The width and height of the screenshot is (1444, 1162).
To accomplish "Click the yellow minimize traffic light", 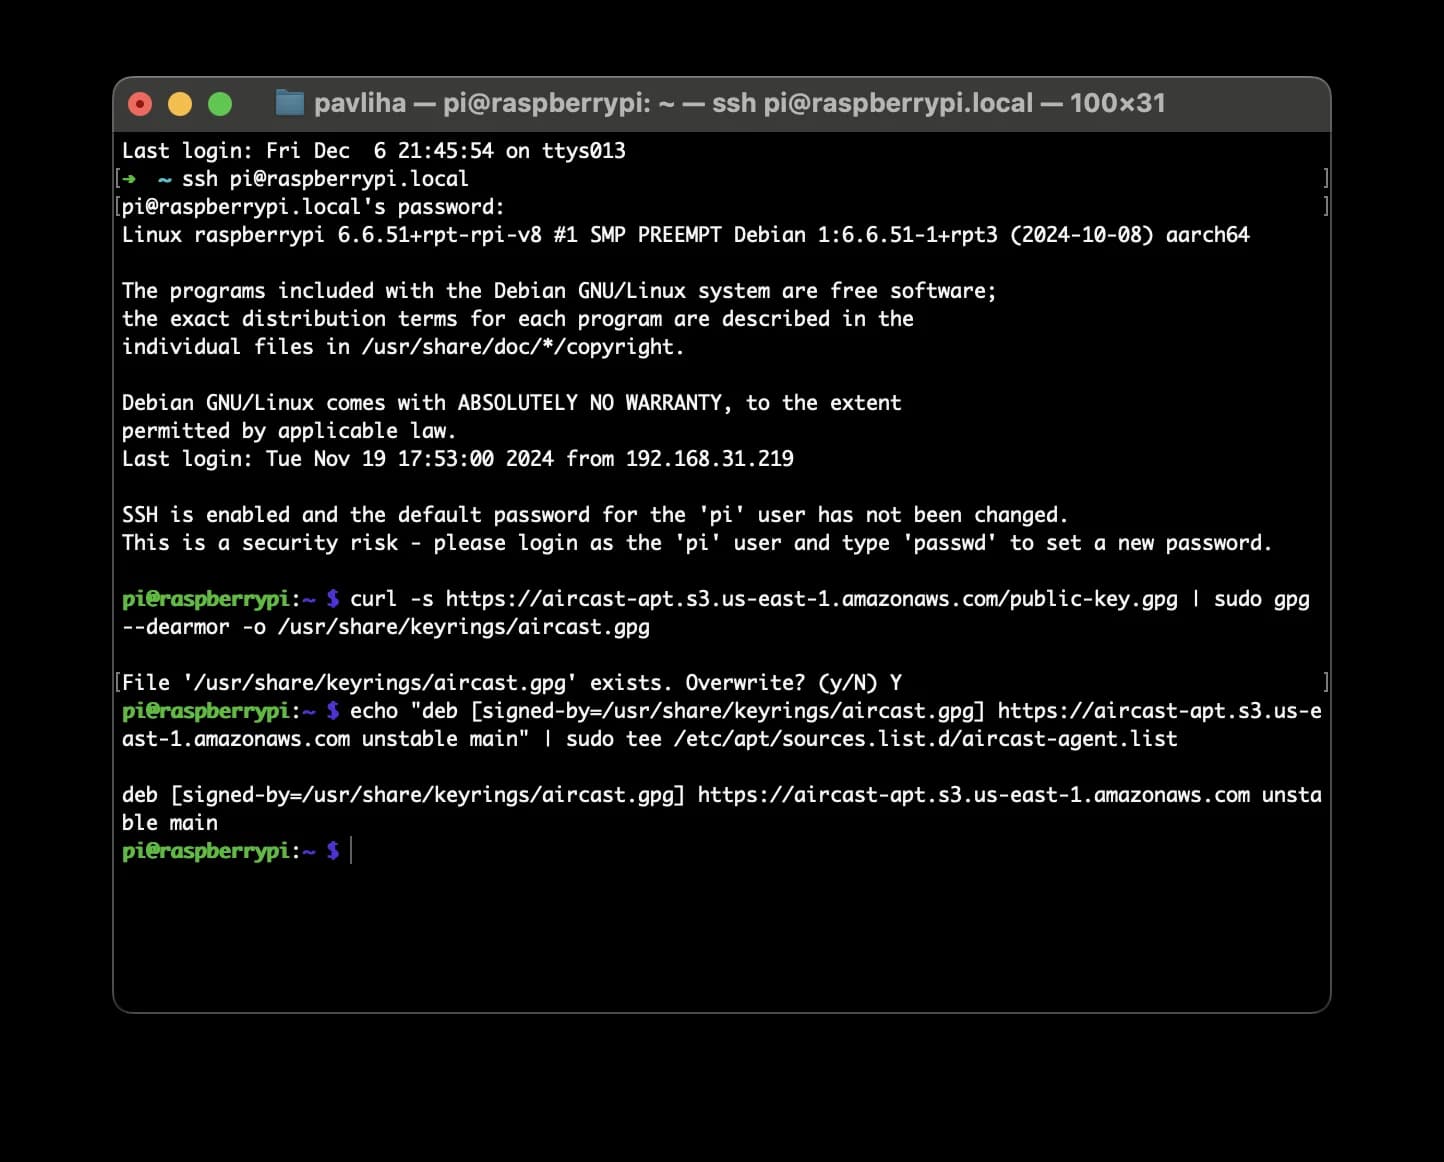I will [x=180, y=103].
